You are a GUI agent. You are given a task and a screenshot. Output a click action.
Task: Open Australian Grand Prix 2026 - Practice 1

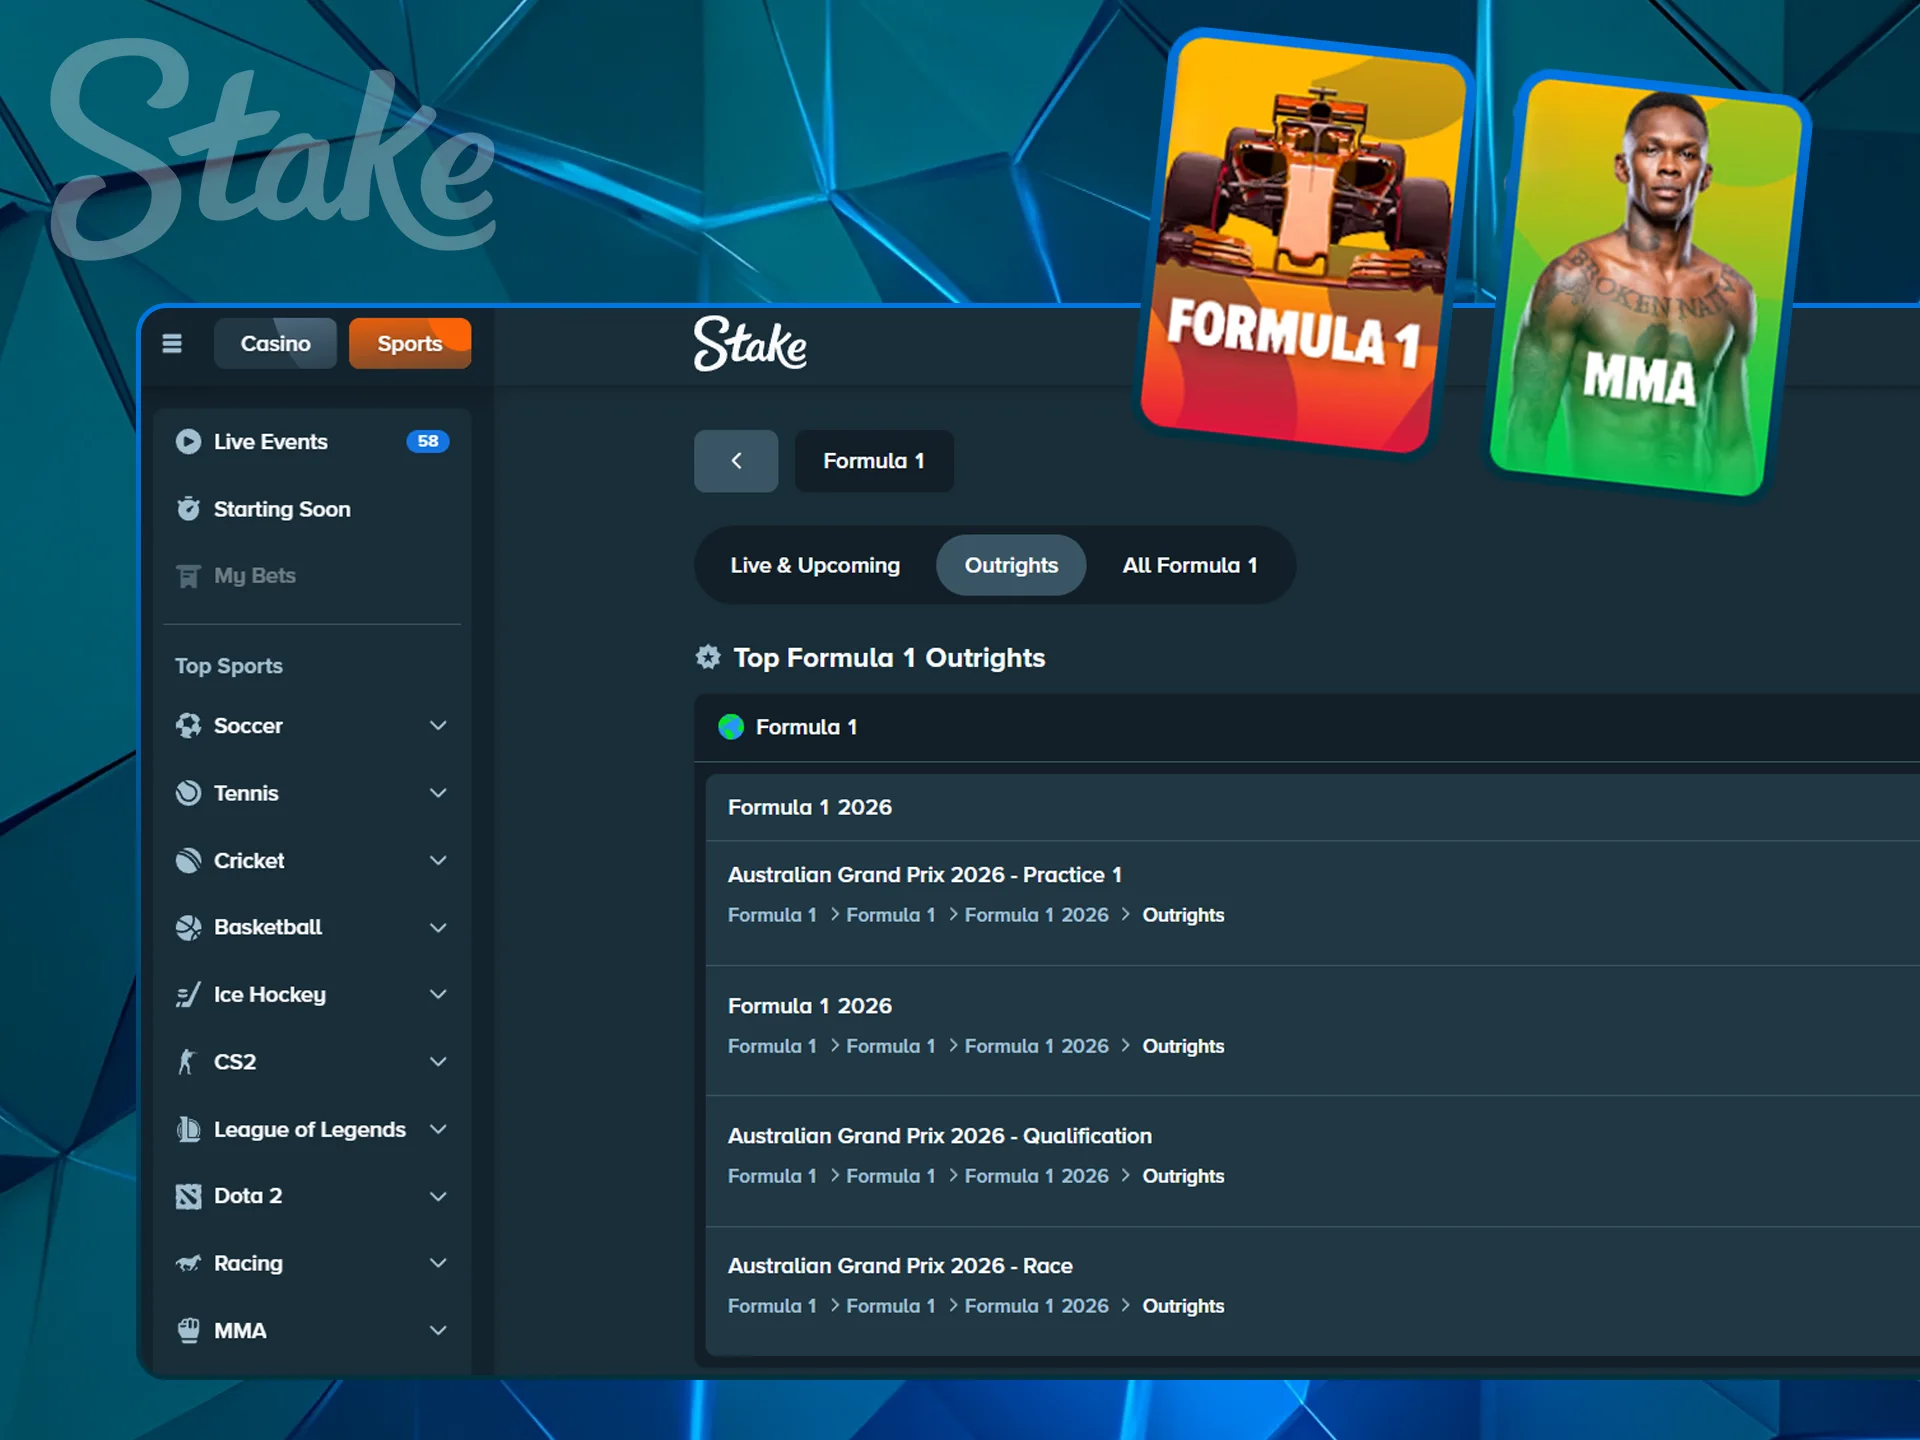tap(925, 875)
